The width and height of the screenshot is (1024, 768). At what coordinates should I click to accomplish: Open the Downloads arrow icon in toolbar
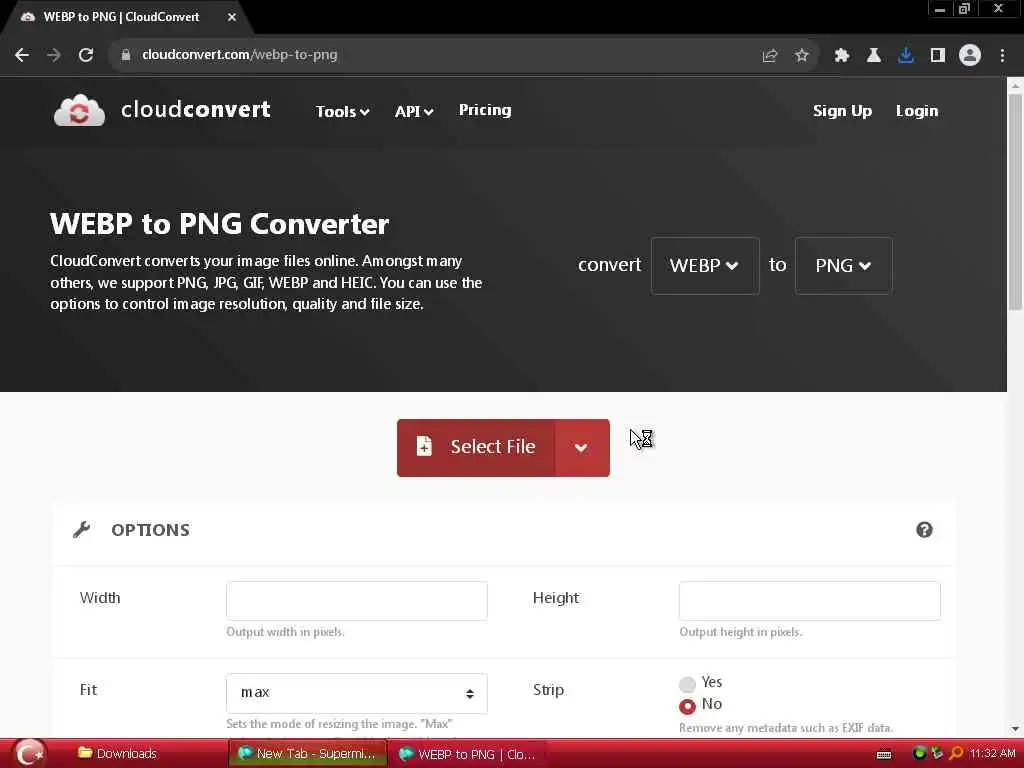905,56
